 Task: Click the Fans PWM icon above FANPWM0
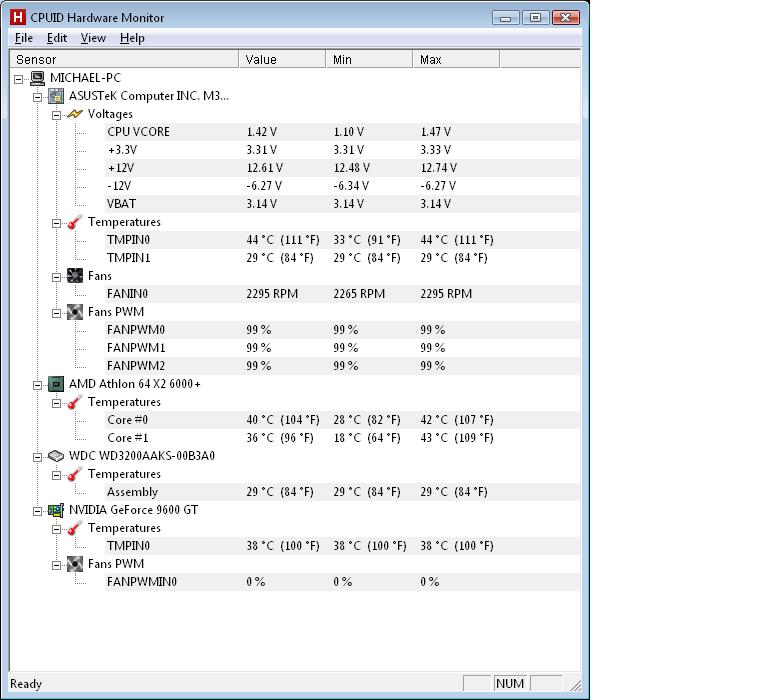click(x=75, y=312)
